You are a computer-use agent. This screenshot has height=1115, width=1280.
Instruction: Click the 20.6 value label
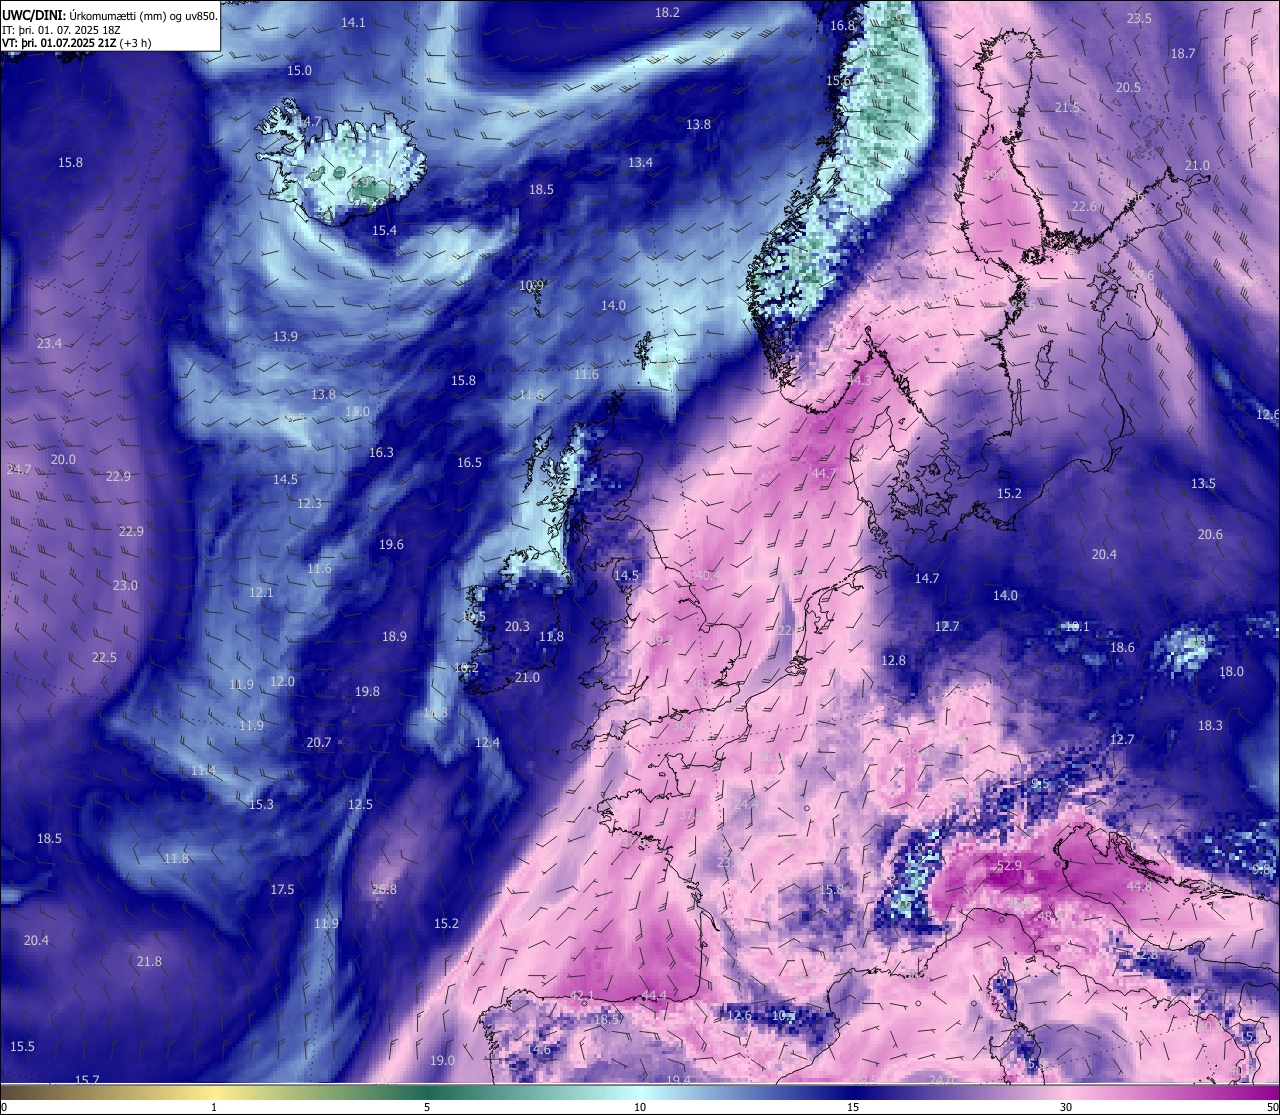[1210, 534]
